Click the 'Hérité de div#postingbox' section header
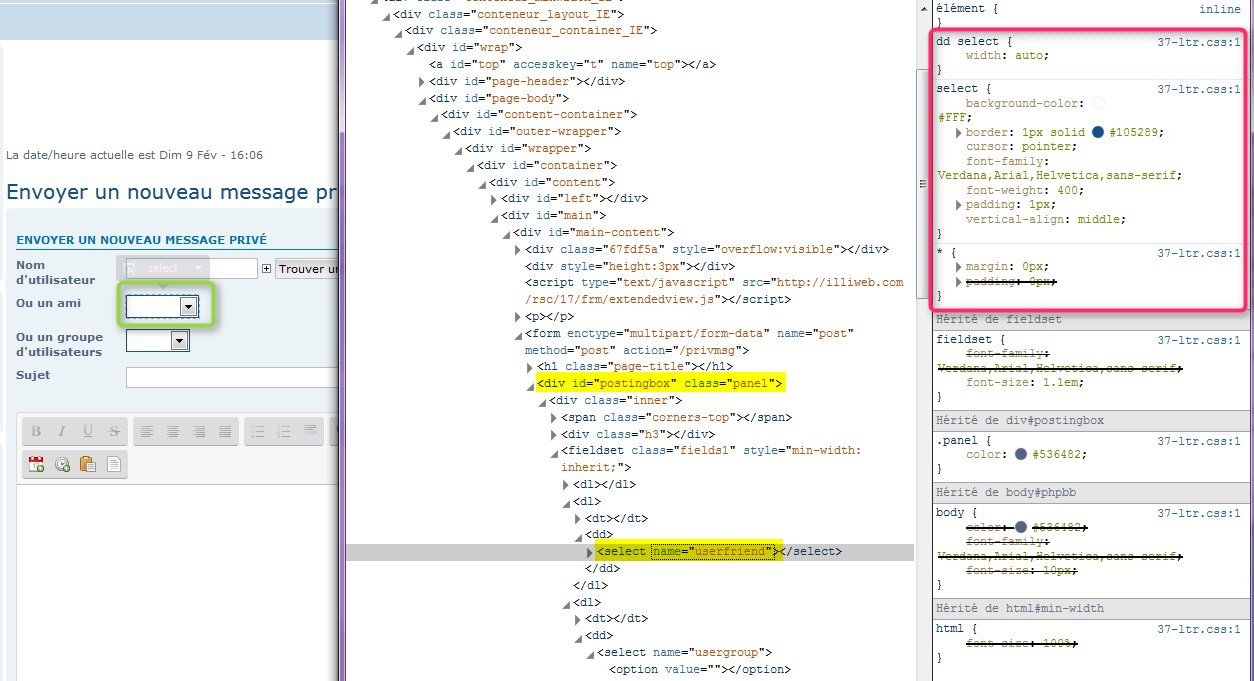 click(1092, 421)
